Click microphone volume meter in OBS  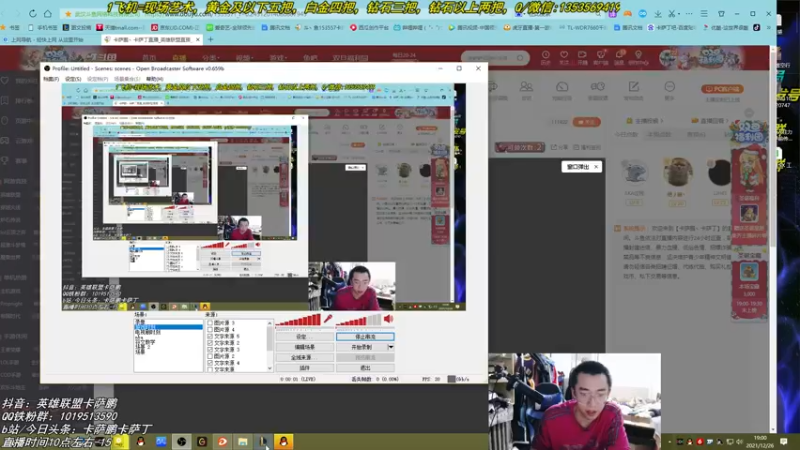(298, 320)
